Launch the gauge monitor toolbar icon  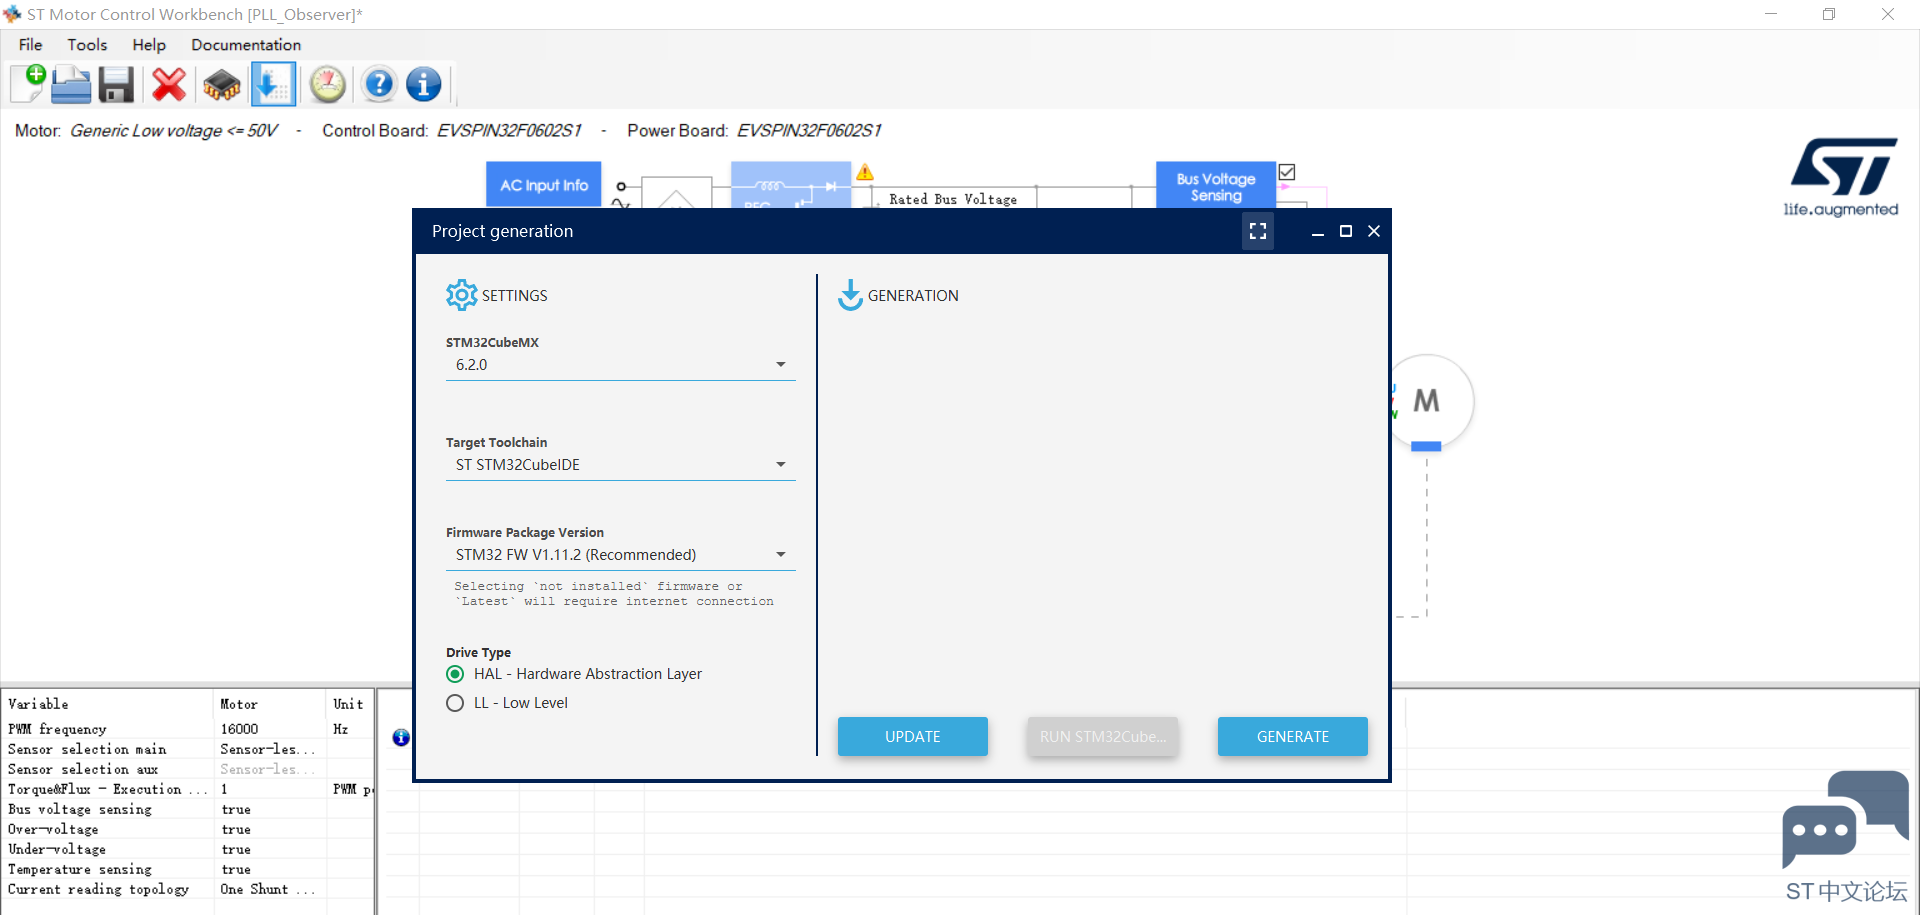coord(327,85)
